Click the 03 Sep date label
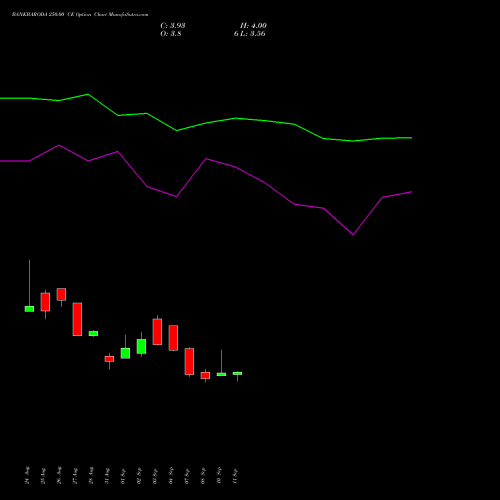This screenshot has width=500, height=500. (155, 475)
